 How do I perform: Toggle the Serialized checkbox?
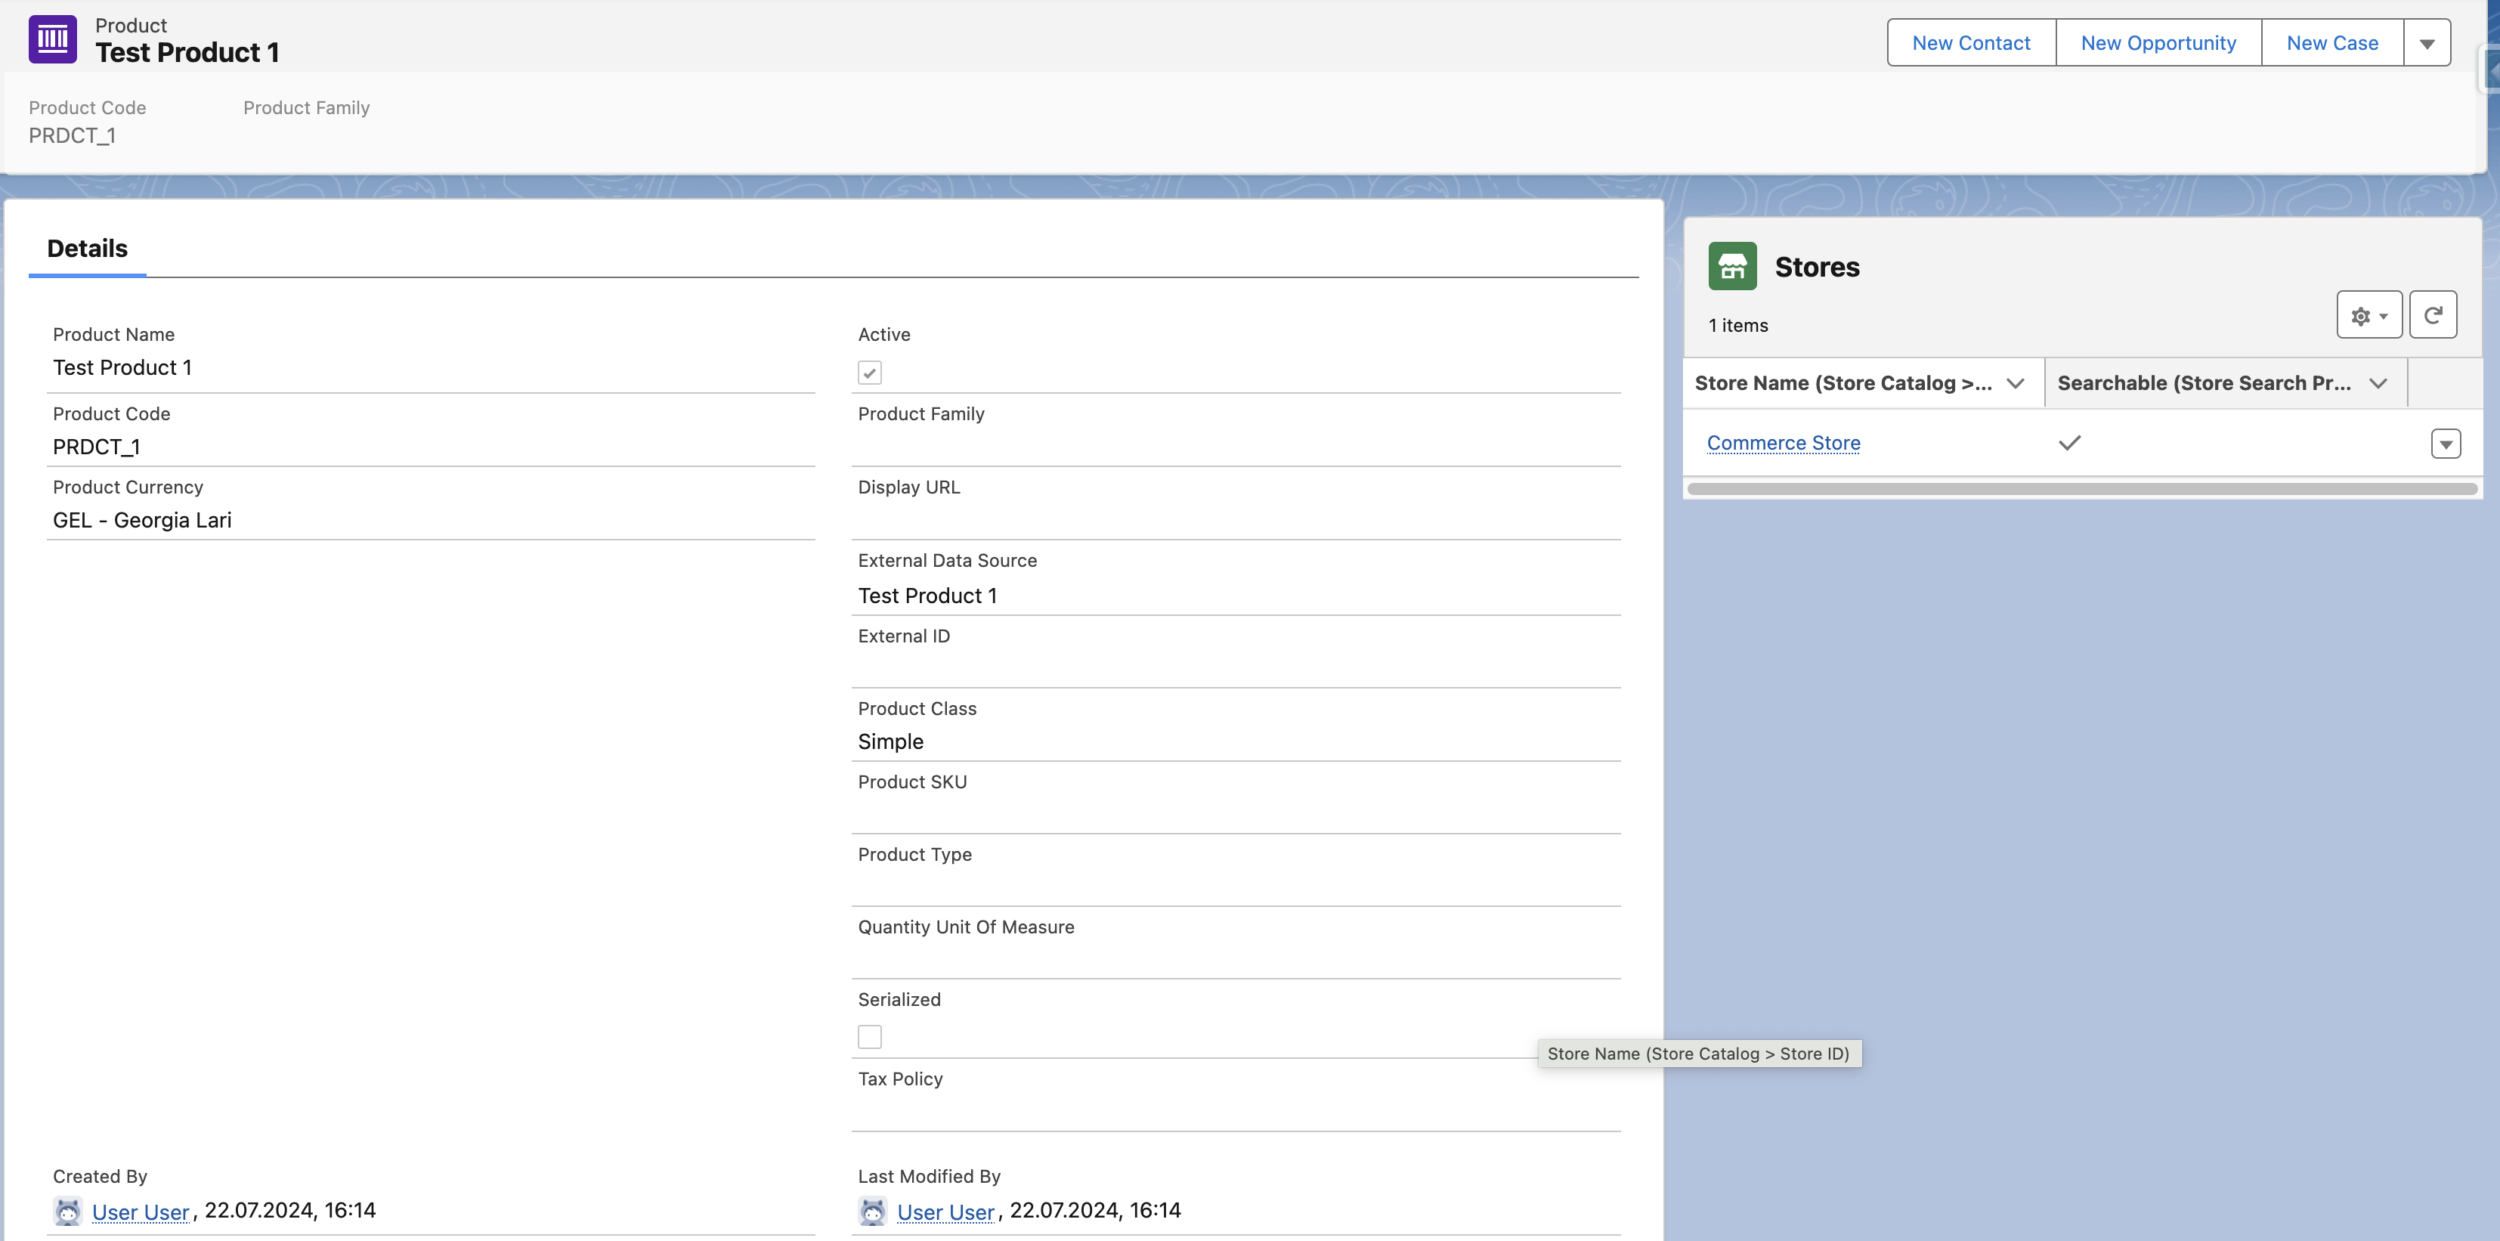click(x=869, y=1036)
